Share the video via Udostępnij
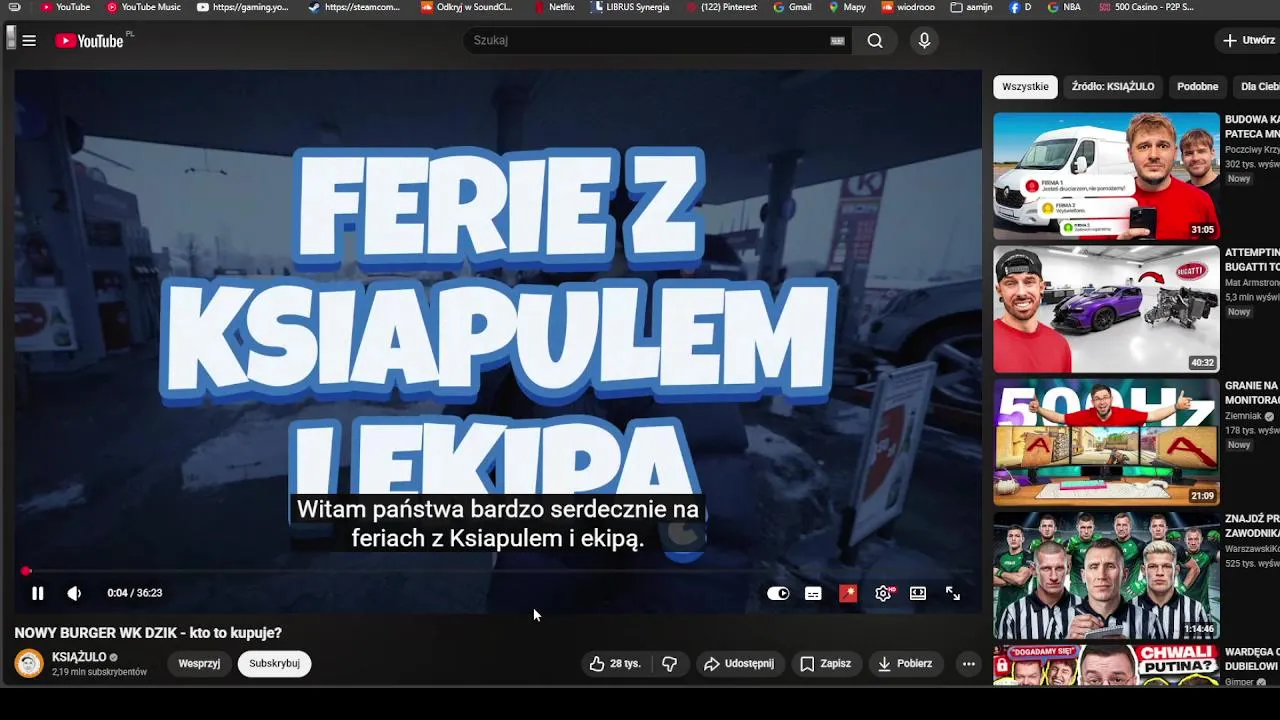 tap(738, 663)
